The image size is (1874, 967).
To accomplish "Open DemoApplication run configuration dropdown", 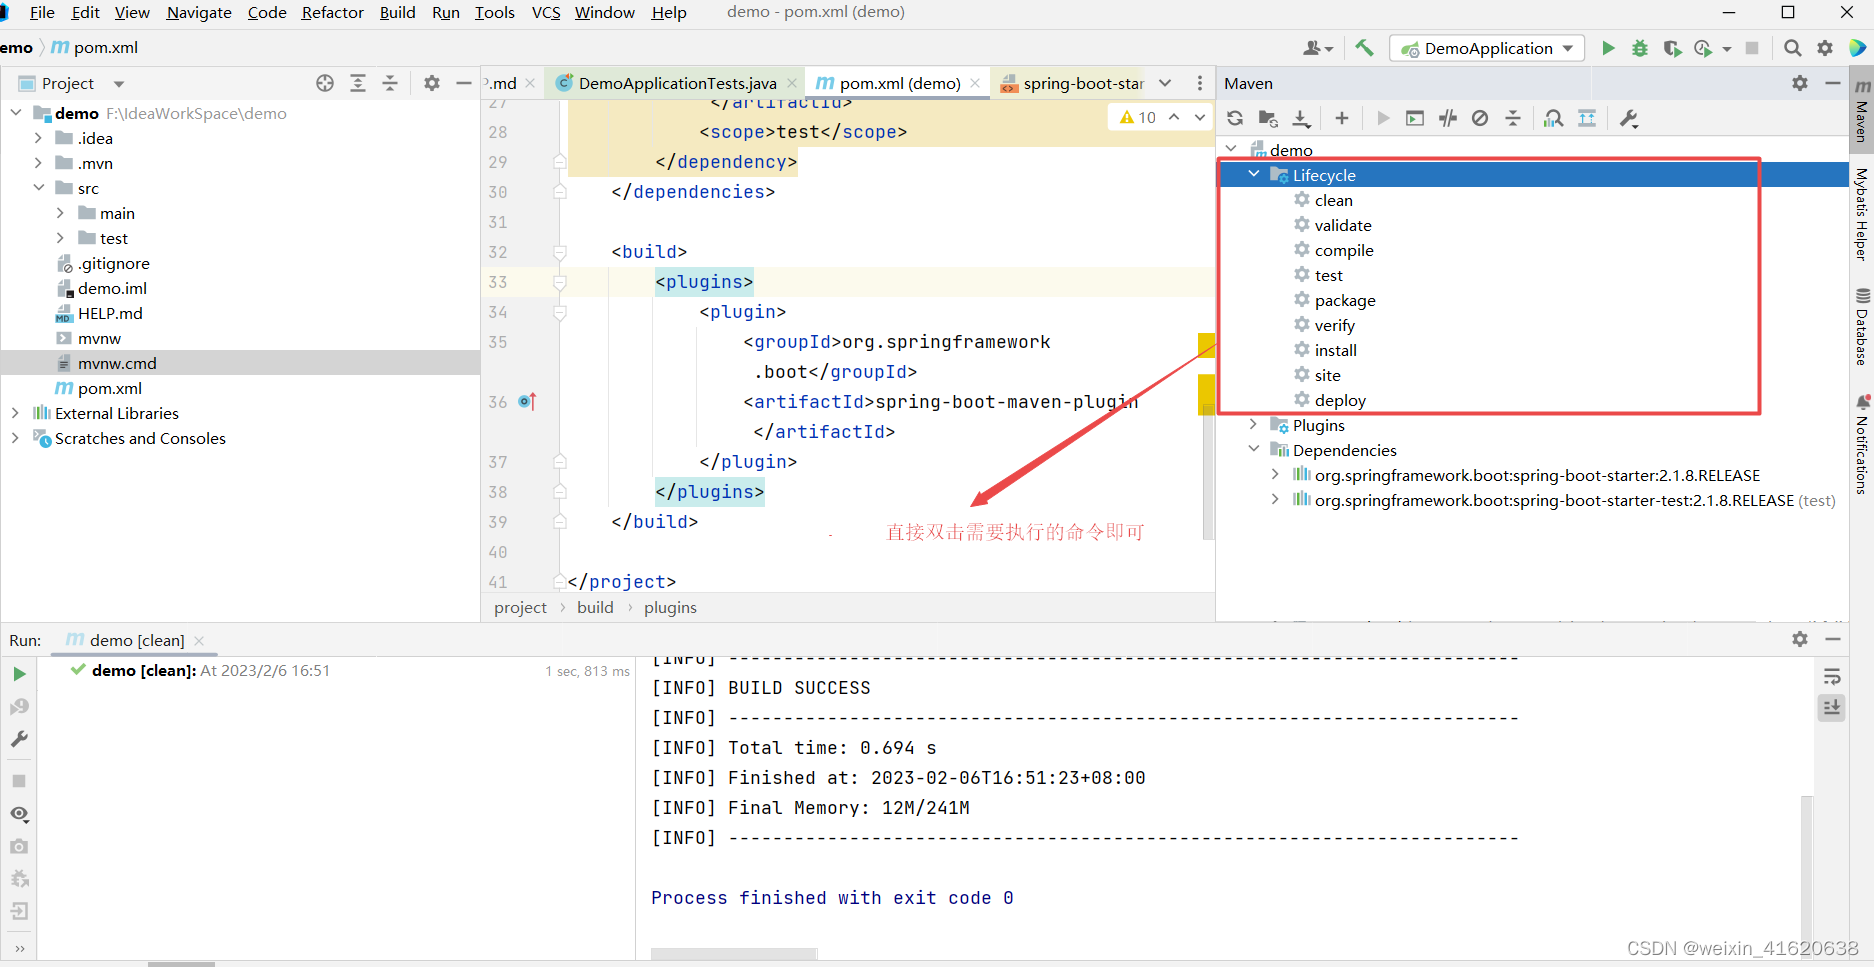I will (x=1487, y=48).
